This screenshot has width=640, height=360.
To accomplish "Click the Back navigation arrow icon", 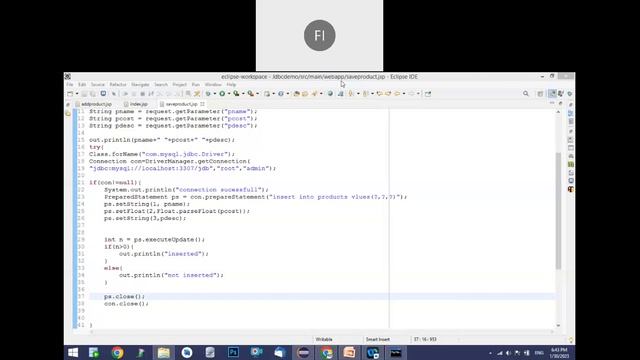I will (x=397, y=94).
